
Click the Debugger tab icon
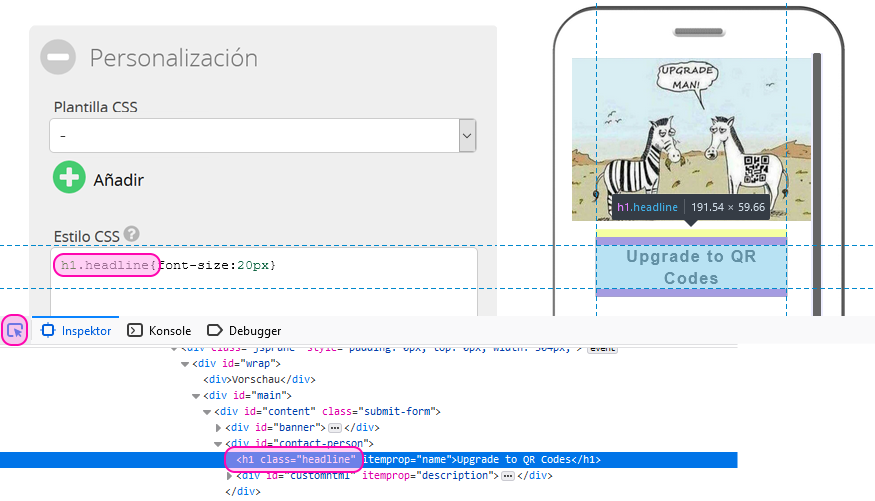tap(215, 330)
